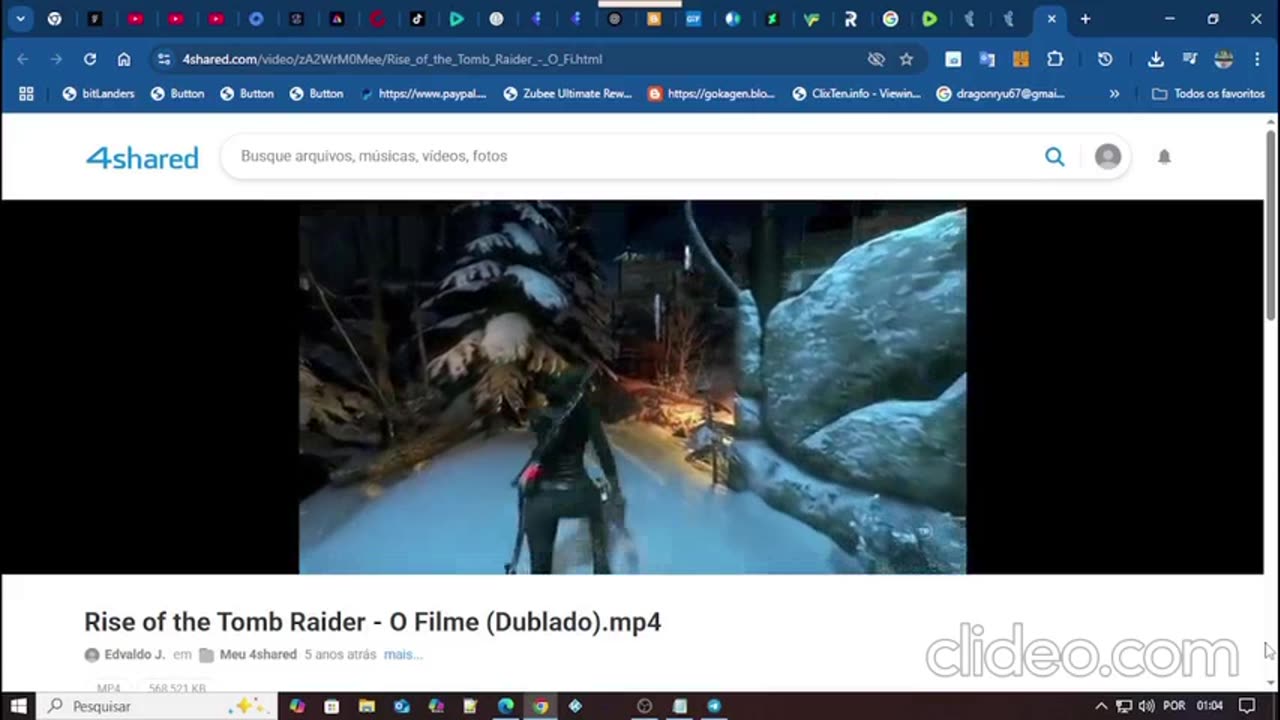Click the blue search magnifier icon
1280x720 pixels.
pos(1054,156)
